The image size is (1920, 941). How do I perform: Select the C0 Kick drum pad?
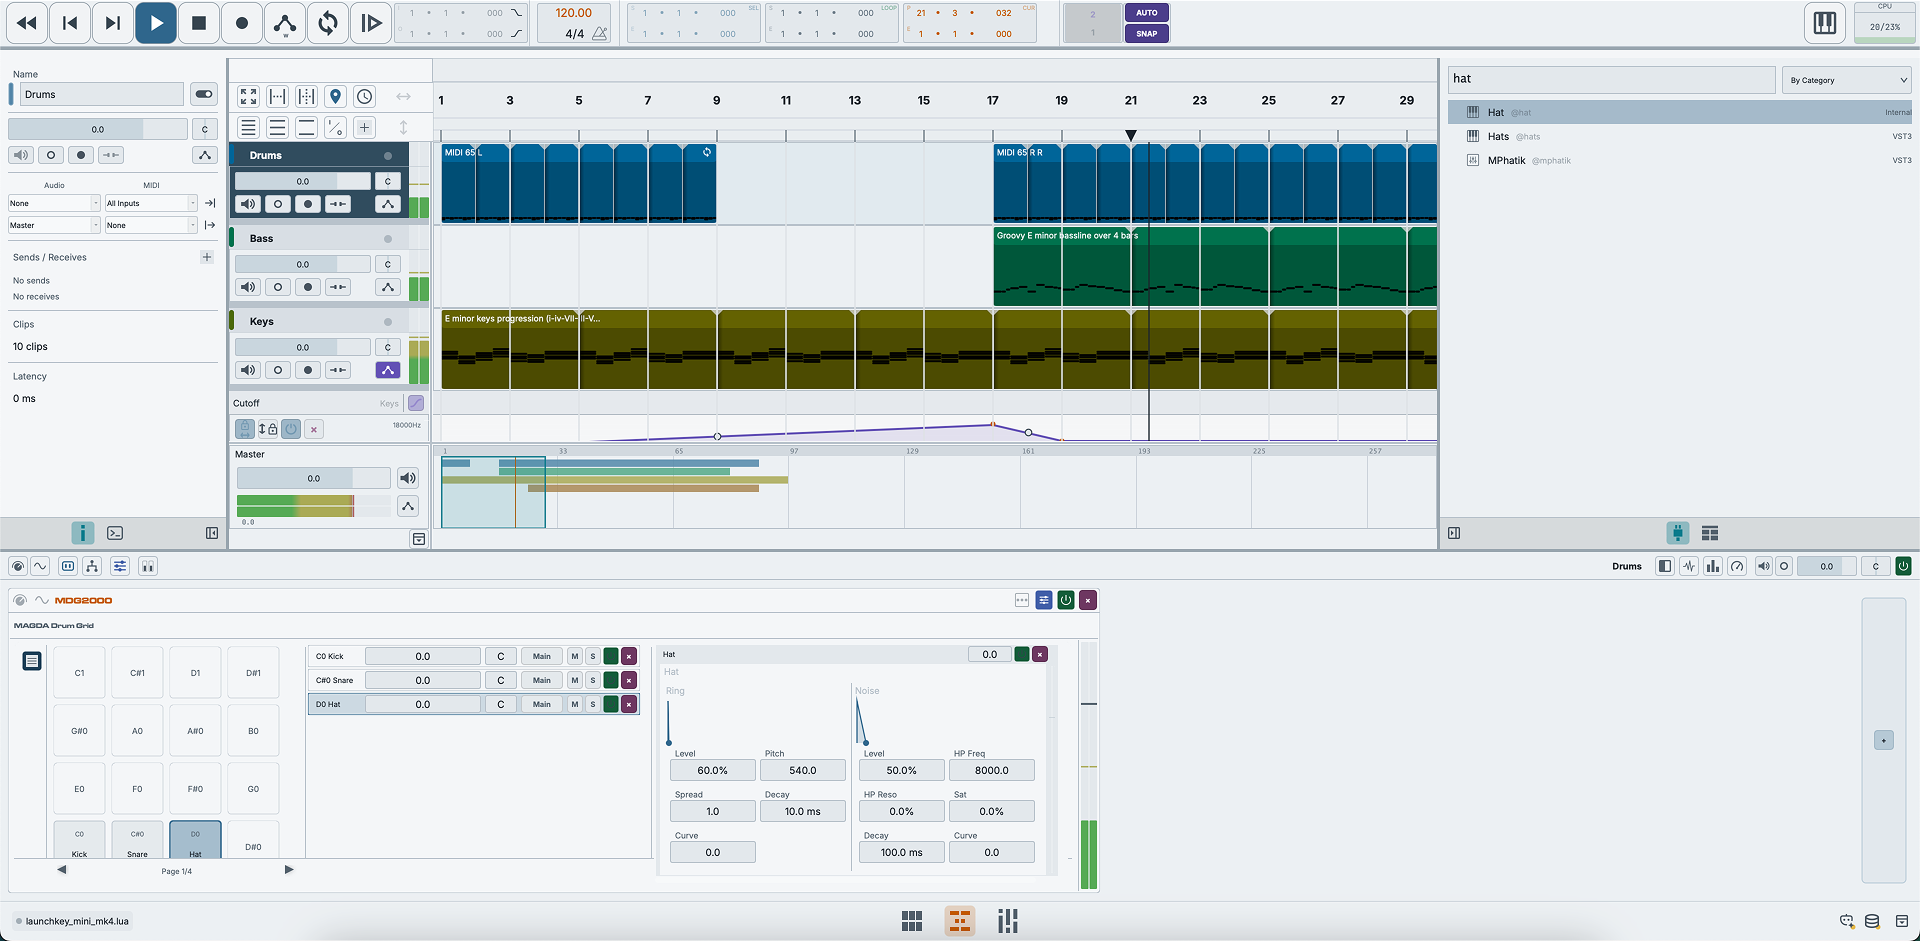coord(79,840)
